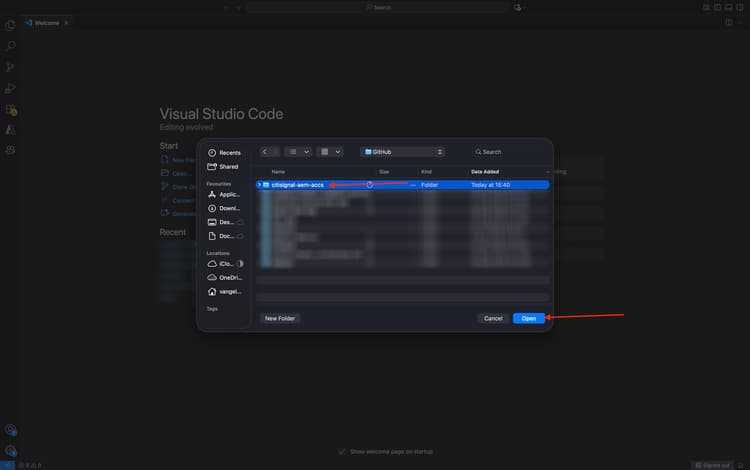Go to Documents in Favourites

pyautogui.click(x=224, y=236)
